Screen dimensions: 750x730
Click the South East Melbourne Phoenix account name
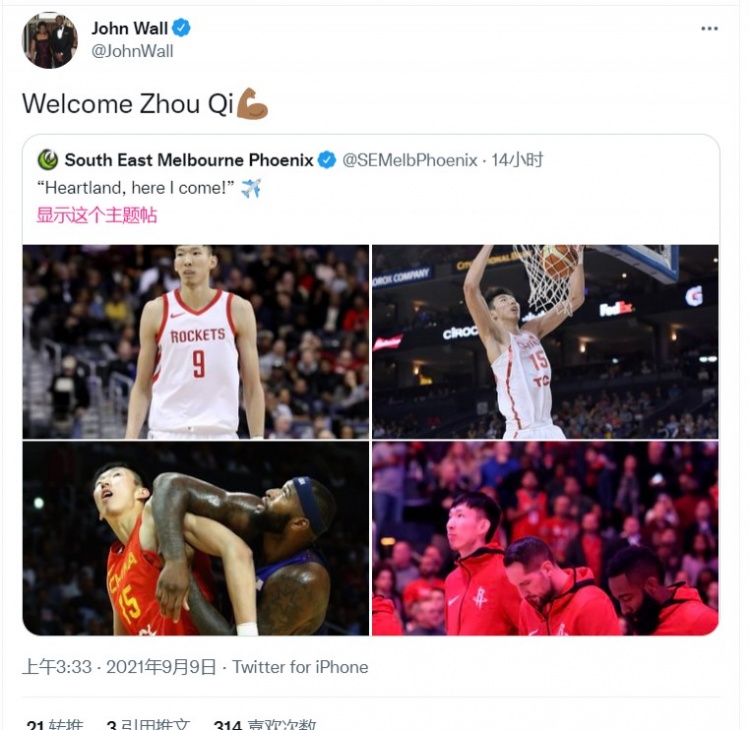[x=189, y=160]
